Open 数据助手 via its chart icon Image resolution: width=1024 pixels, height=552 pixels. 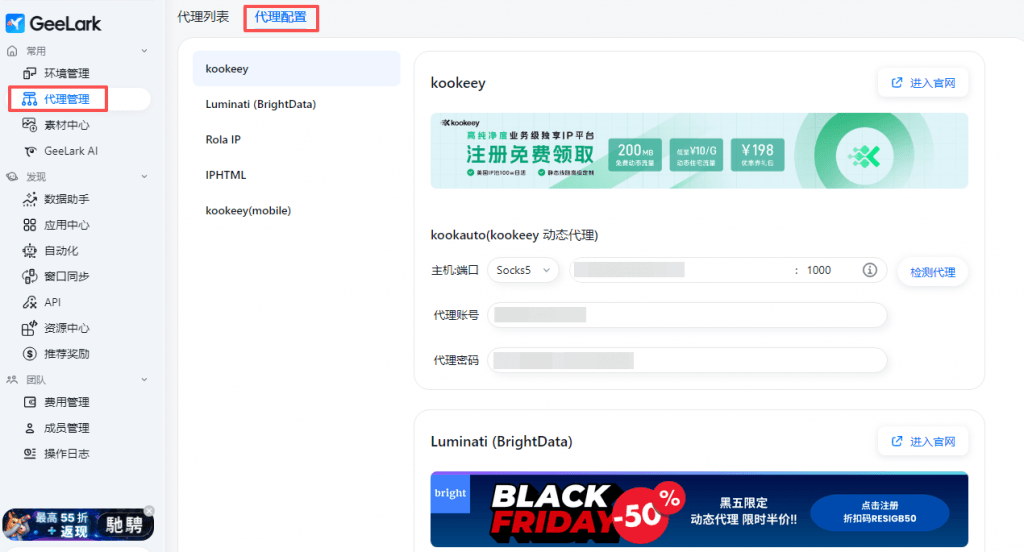tap(29, 199)
